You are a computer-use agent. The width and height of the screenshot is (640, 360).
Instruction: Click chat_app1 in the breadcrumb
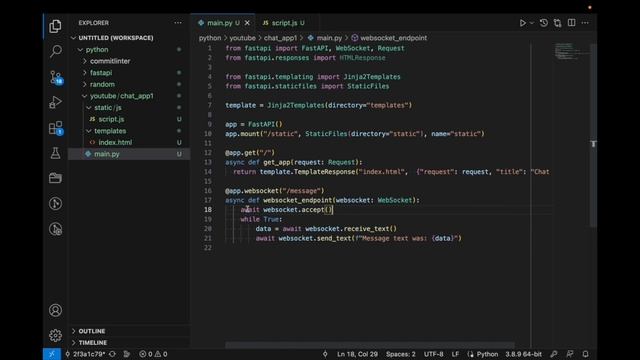[280, 38]
